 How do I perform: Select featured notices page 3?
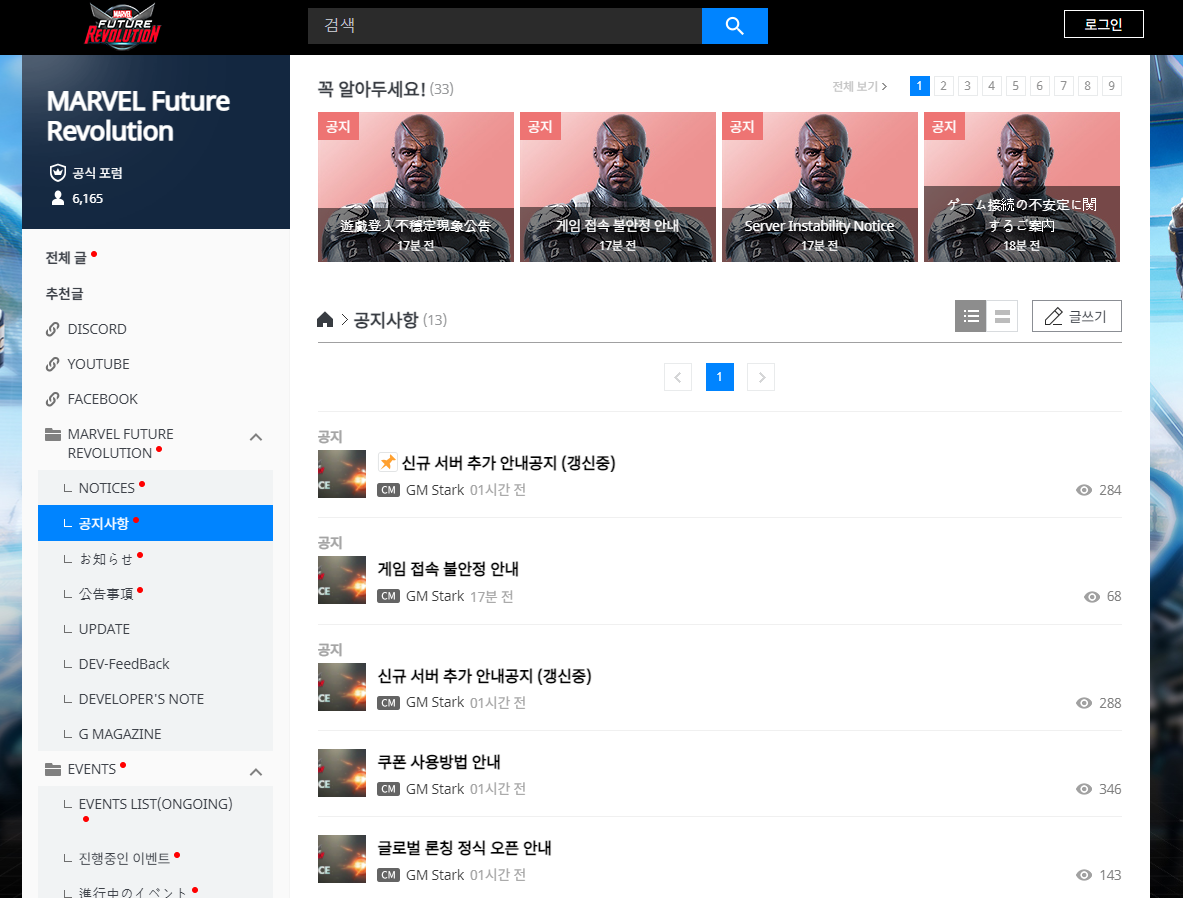967,86
